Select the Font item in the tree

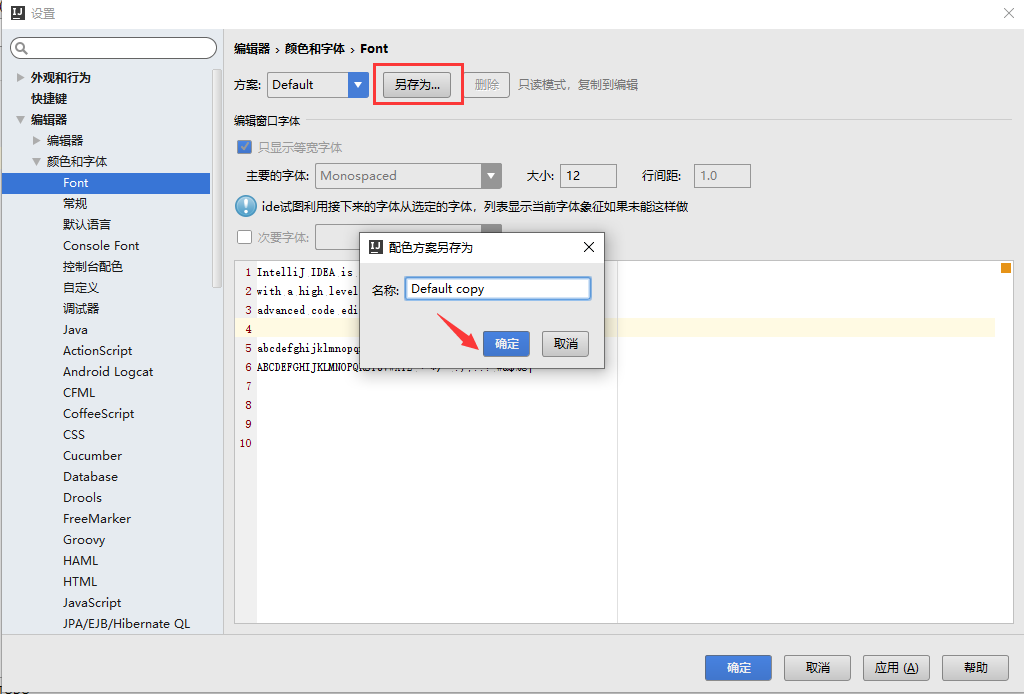pyautogui.click(x=106, y=183)
